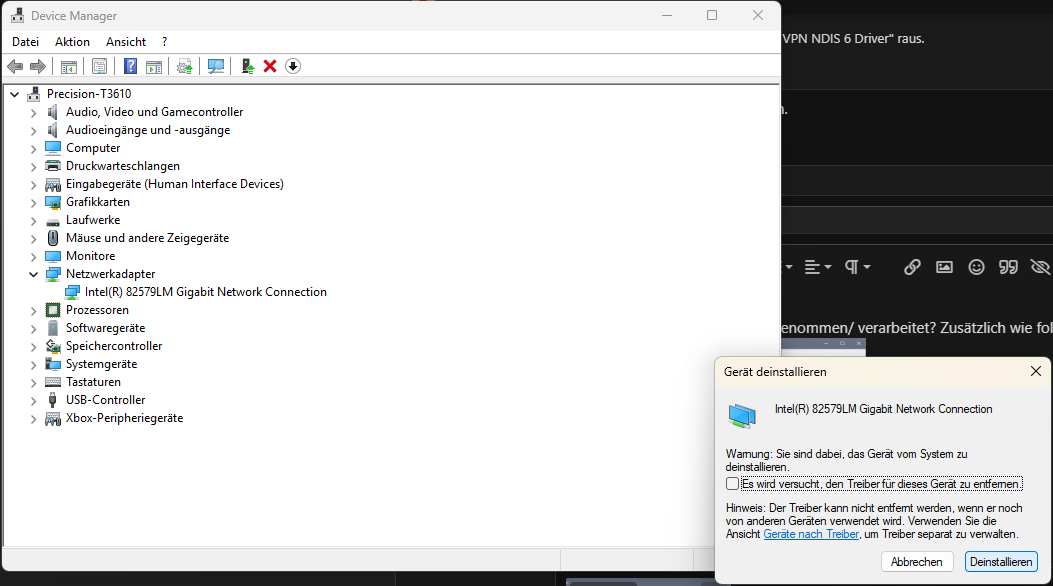Select the Monitore label

90,256
